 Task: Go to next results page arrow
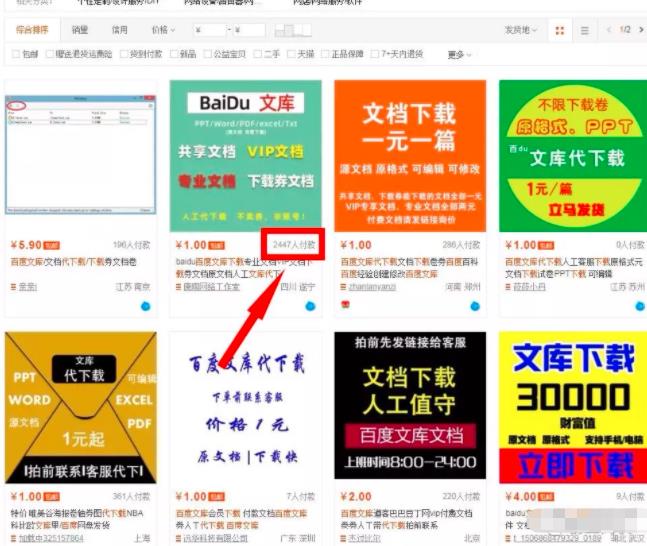coord(640,30)
